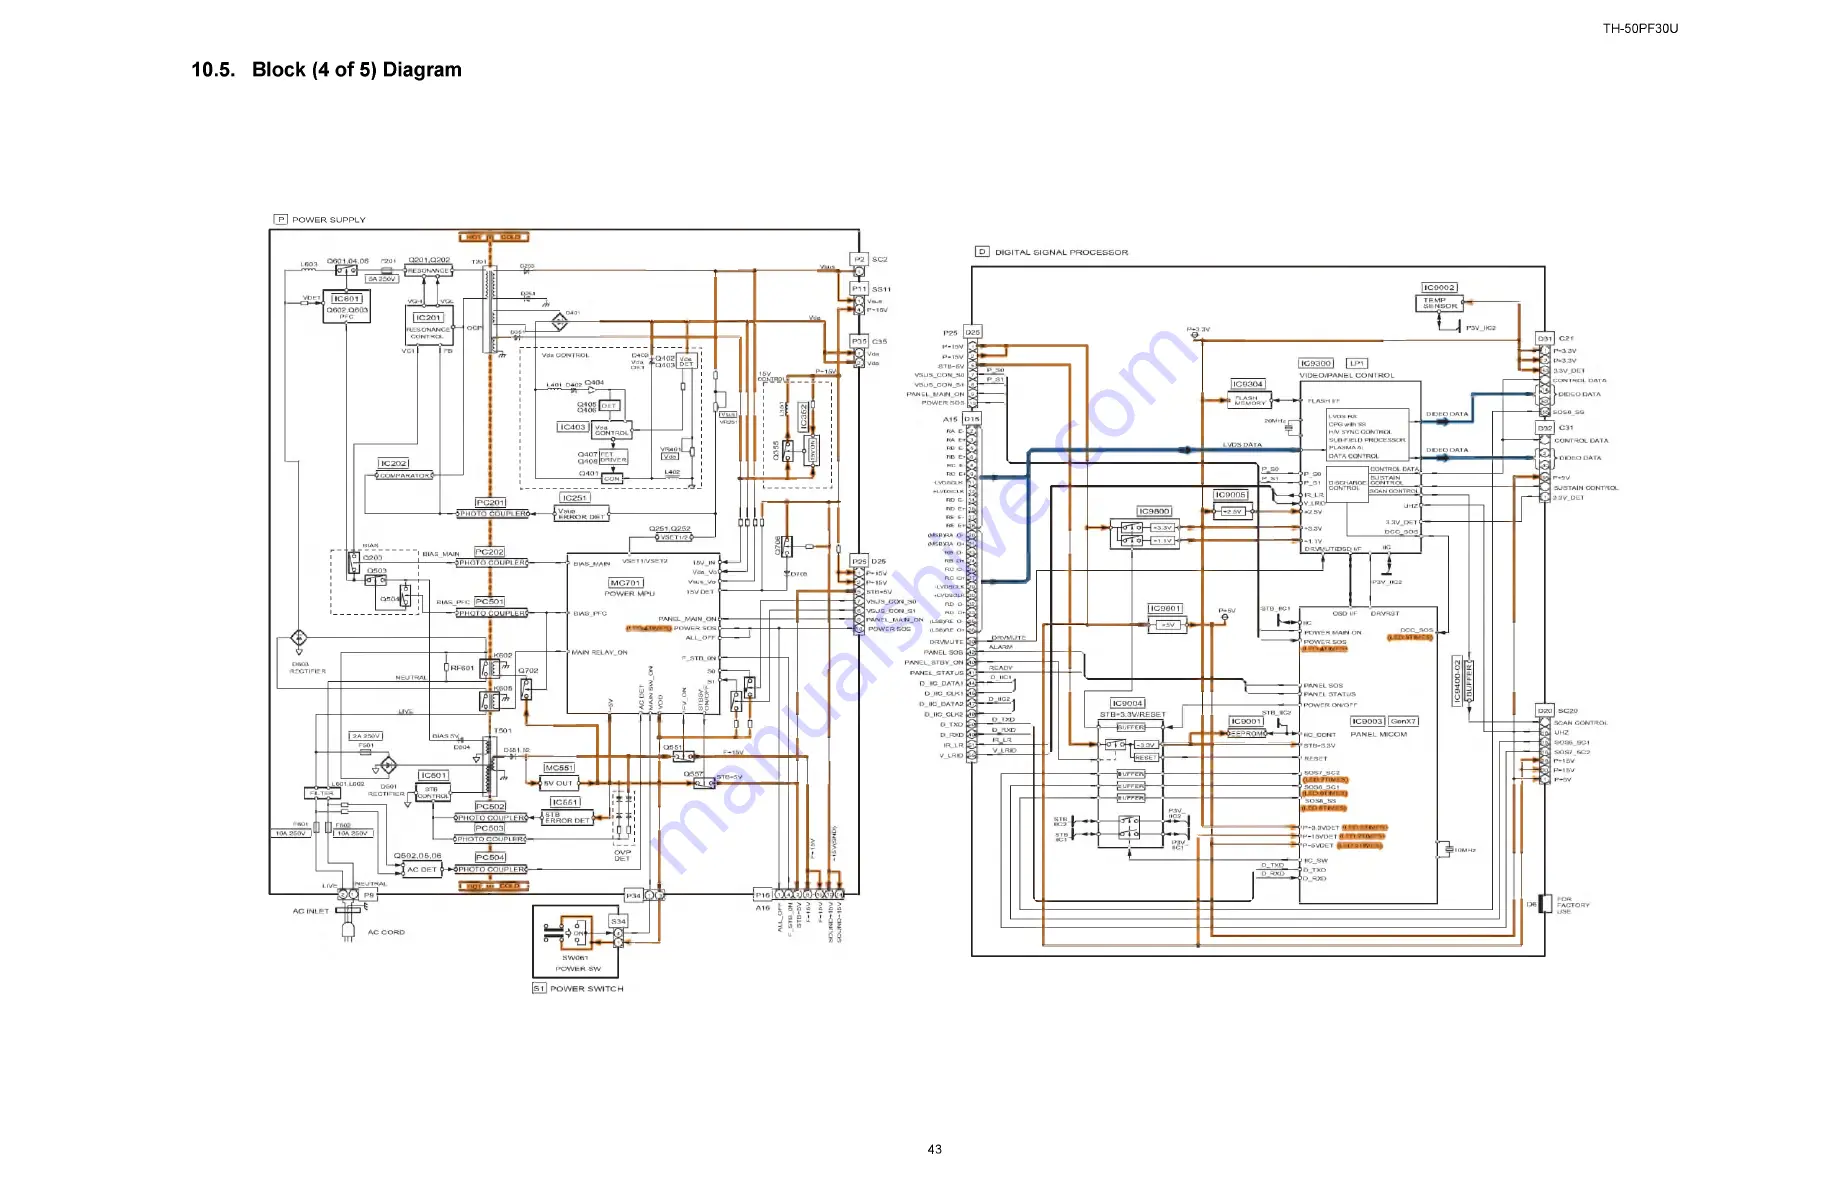This screenshot has width=1836, height=1188.
Task: Click the D401 bridge rectifier symbol
Action: (x=559, y=321)
